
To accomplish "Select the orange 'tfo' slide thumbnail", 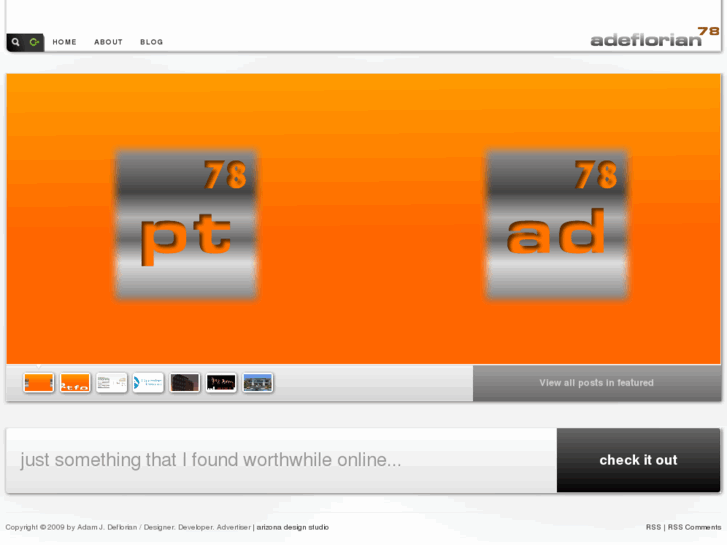I will [75, 383].
